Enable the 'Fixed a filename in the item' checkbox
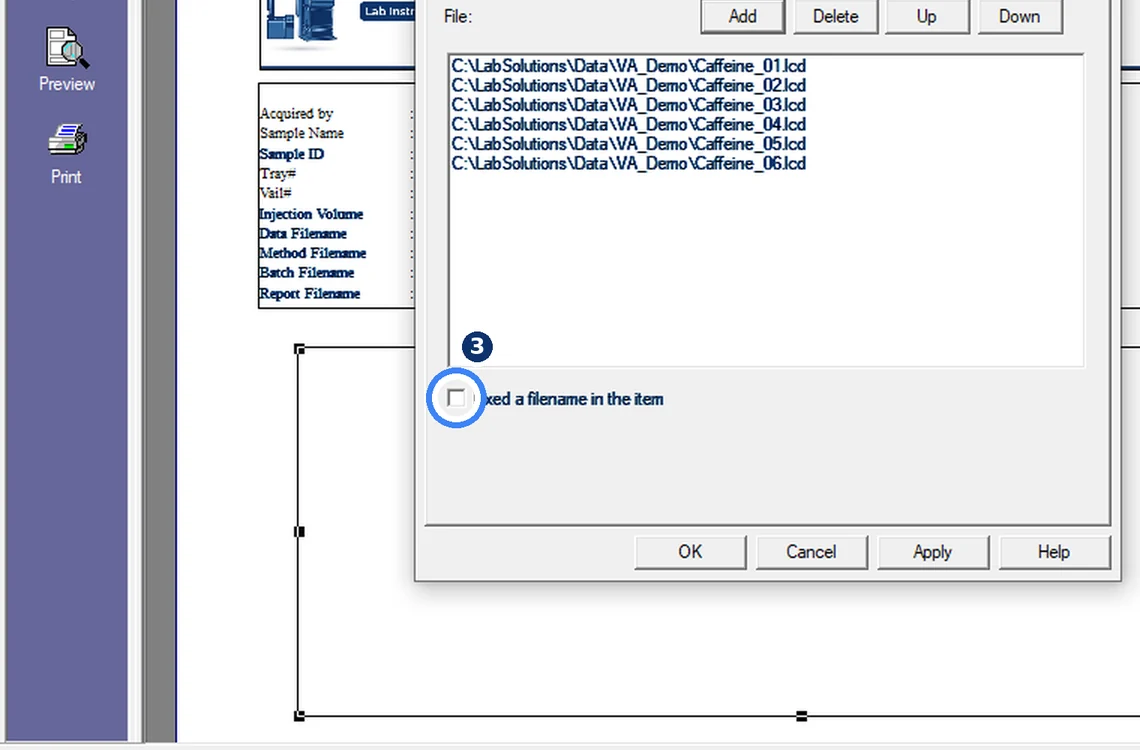This screenshot has width=1140, height=750. (456, 398)
